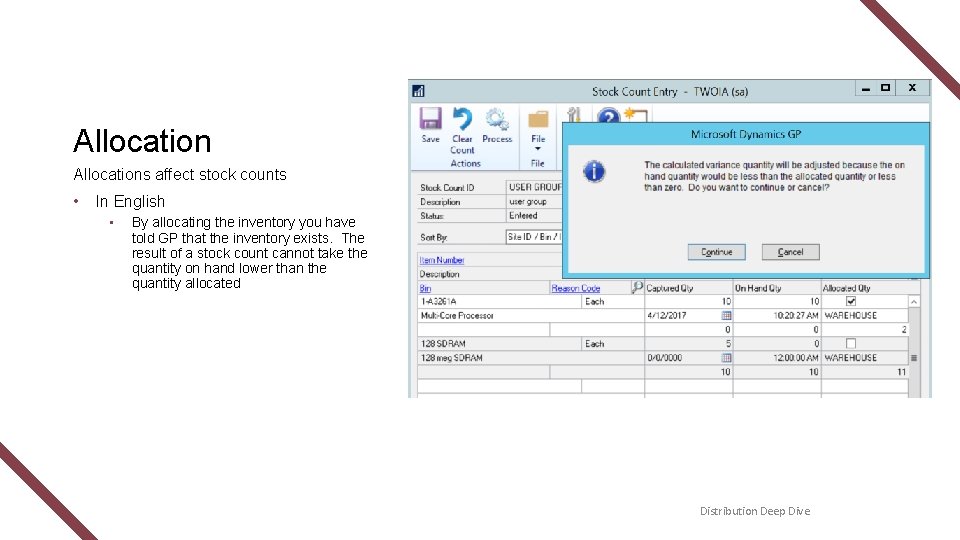Click the blue information icon in the dialog
Viewport: 960px width, 540px height.
pos(594,171)
